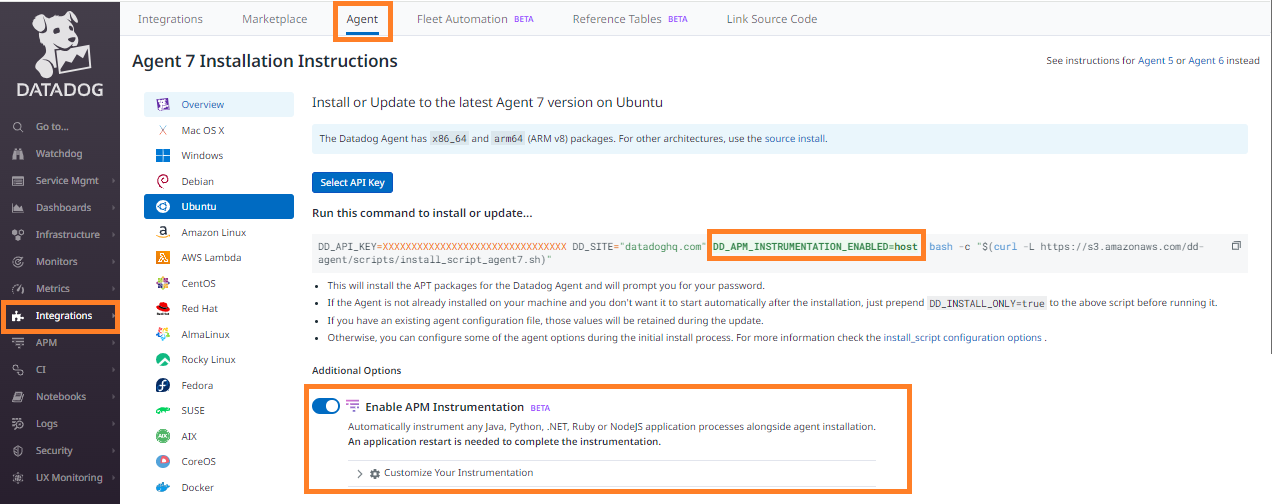Click the UX Monitoring sidebar icon

17,478
